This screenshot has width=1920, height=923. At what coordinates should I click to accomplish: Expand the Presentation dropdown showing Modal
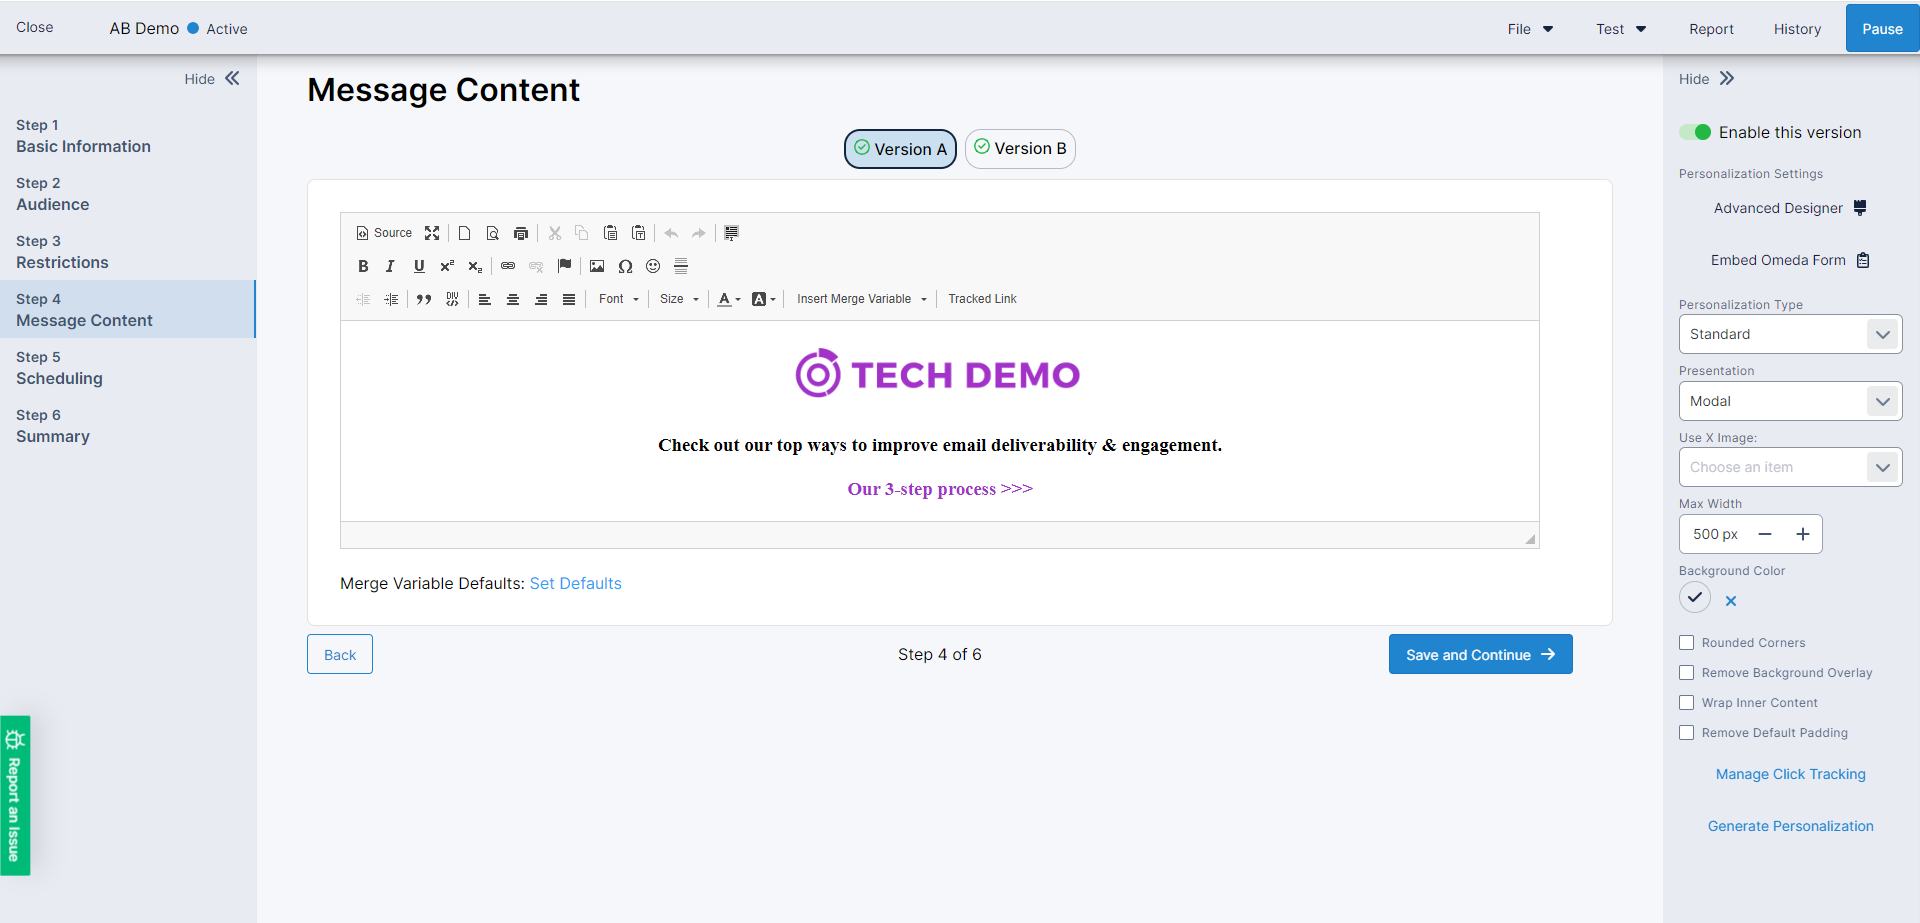[1790, 401]
